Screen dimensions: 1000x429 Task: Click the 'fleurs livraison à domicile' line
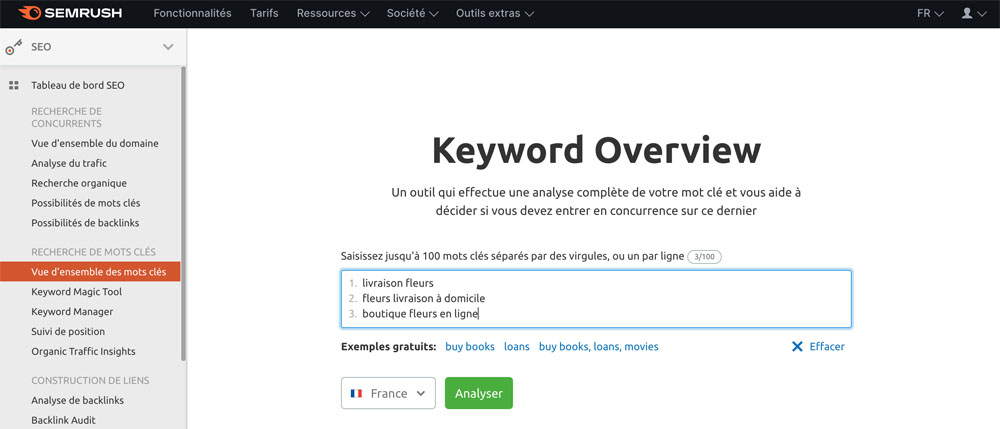(423, 298)
